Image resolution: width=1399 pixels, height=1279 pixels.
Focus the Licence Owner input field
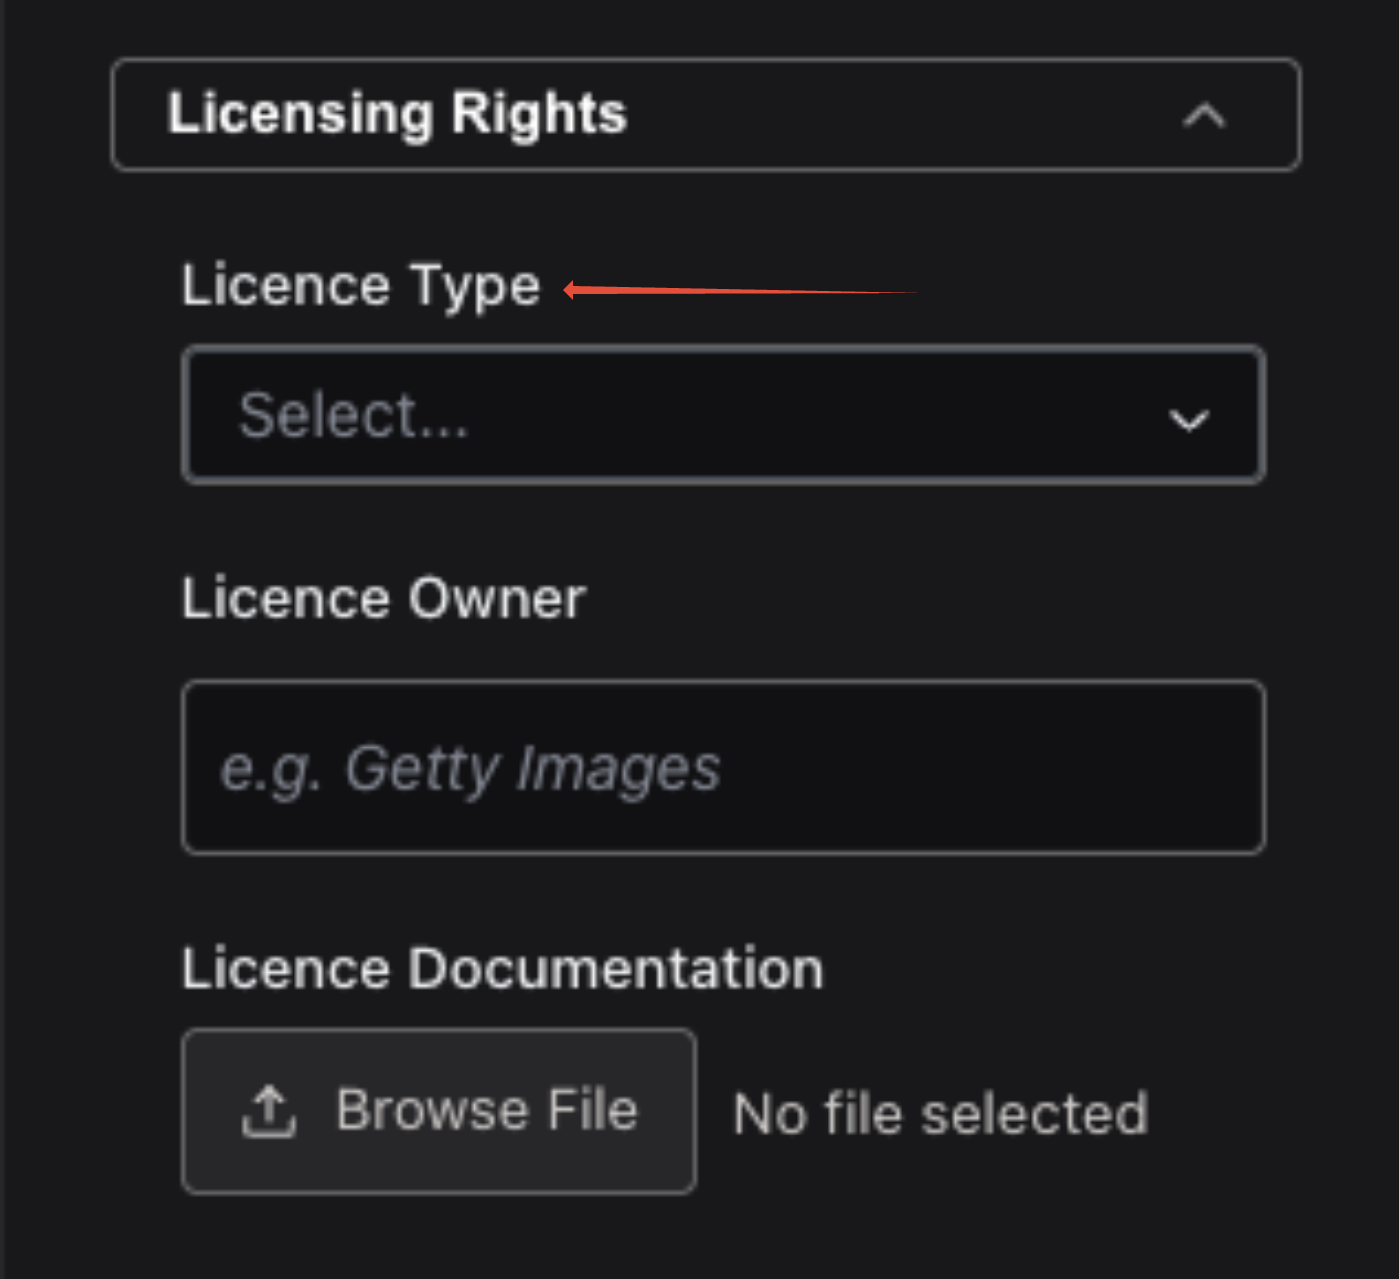point(723,767)
